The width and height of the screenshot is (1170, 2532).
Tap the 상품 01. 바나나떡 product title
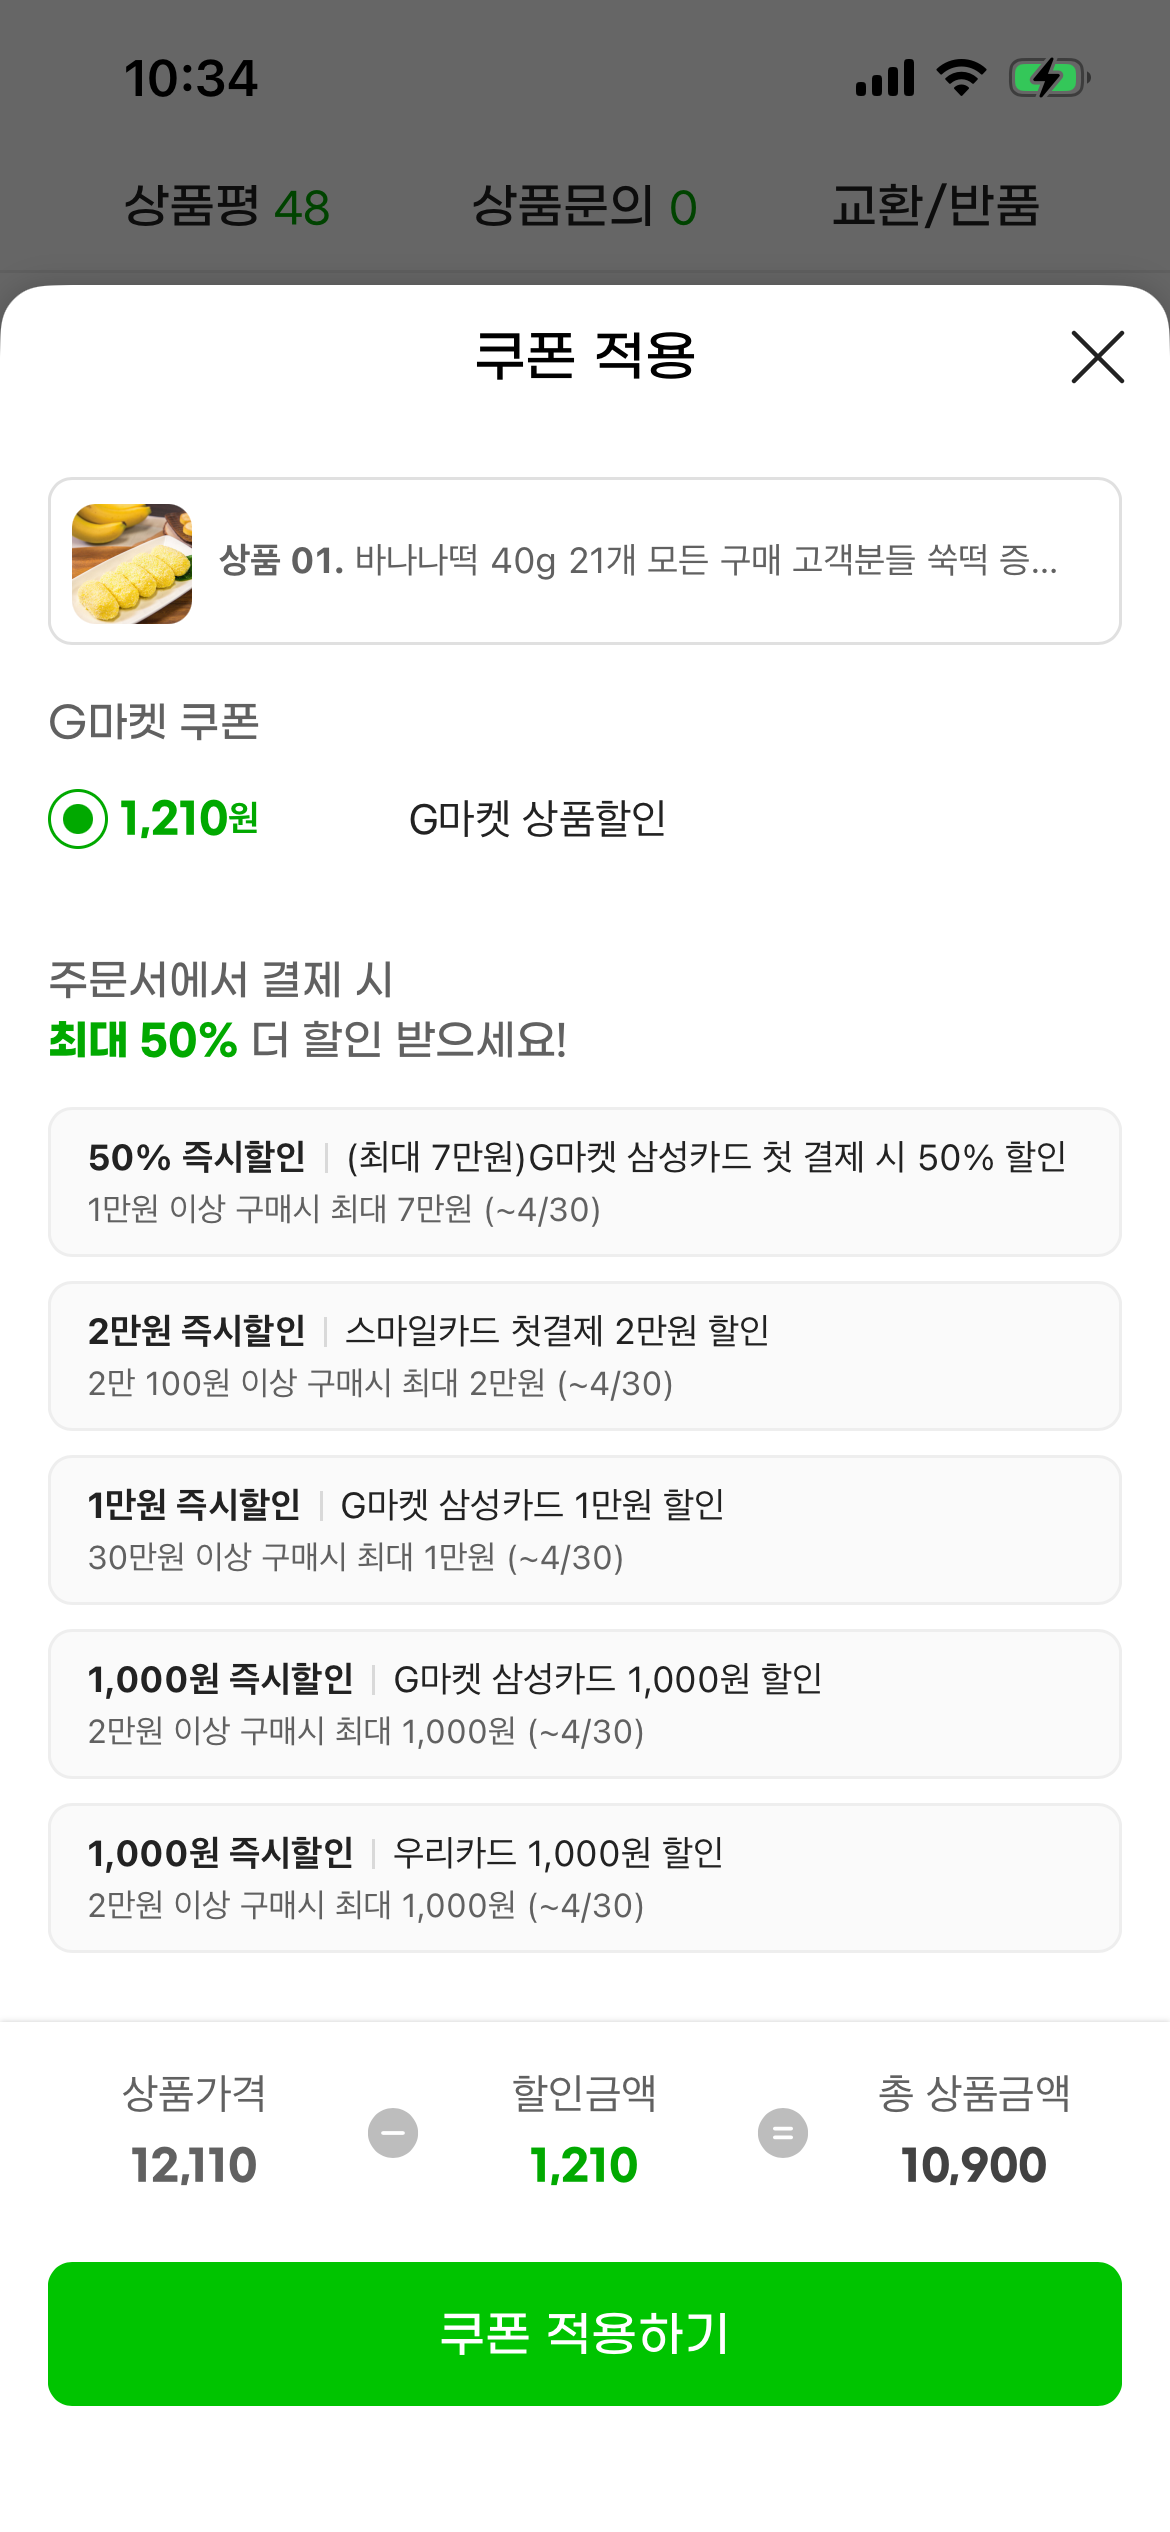click(x=638, y=561)
